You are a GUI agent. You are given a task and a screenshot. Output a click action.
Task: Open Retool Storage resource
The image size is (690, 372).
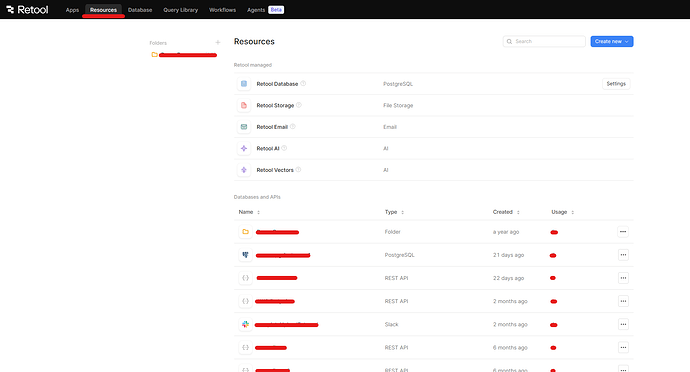[x=275, y=105]
